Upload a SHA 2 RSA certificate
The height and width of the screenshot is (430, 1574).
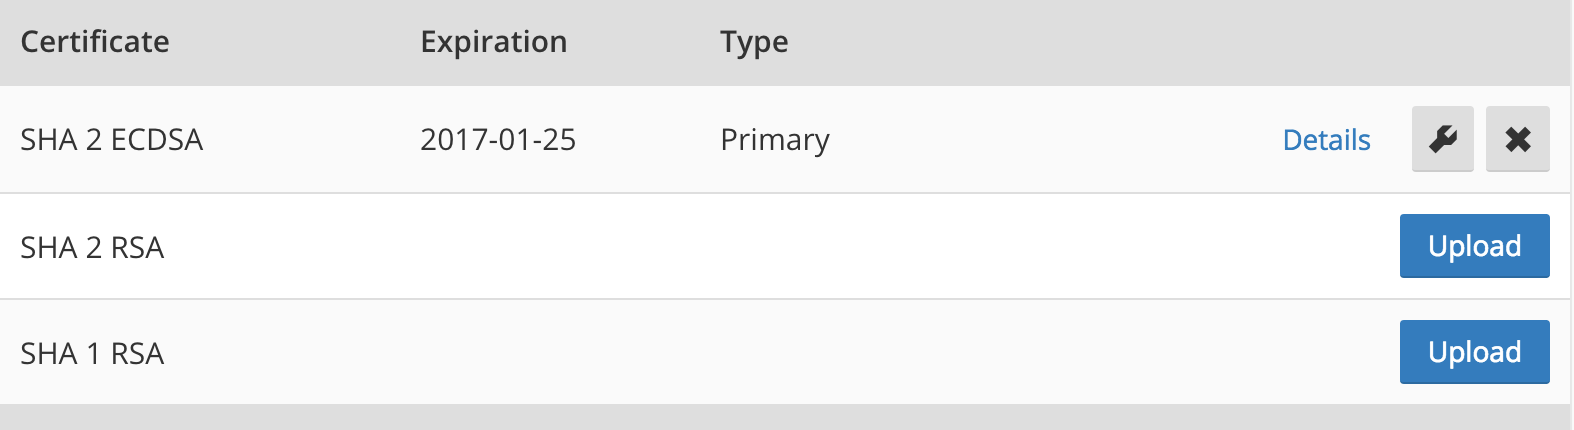[x=1474, y=246]
